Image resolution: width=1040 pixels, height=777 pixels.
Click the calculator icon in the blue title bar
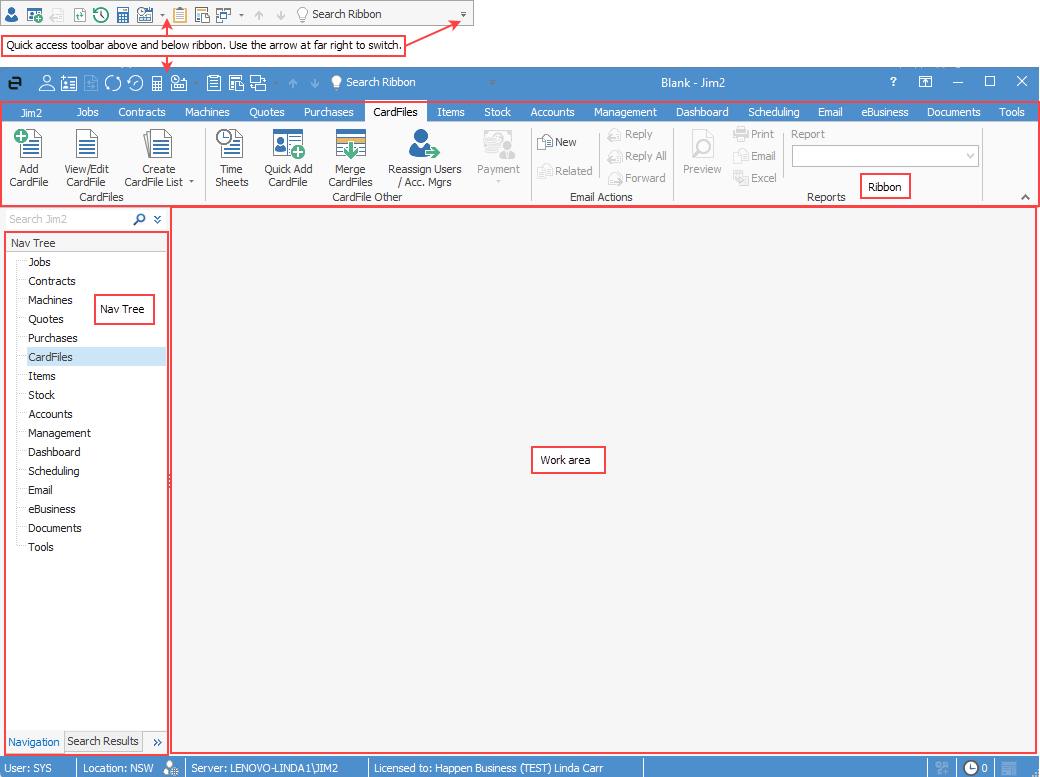click(x=157, y=83)
